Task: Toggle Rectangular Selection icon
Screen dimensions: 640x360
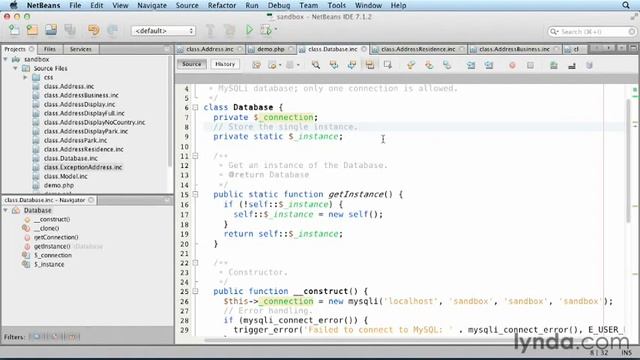Action: pos(387,65)
